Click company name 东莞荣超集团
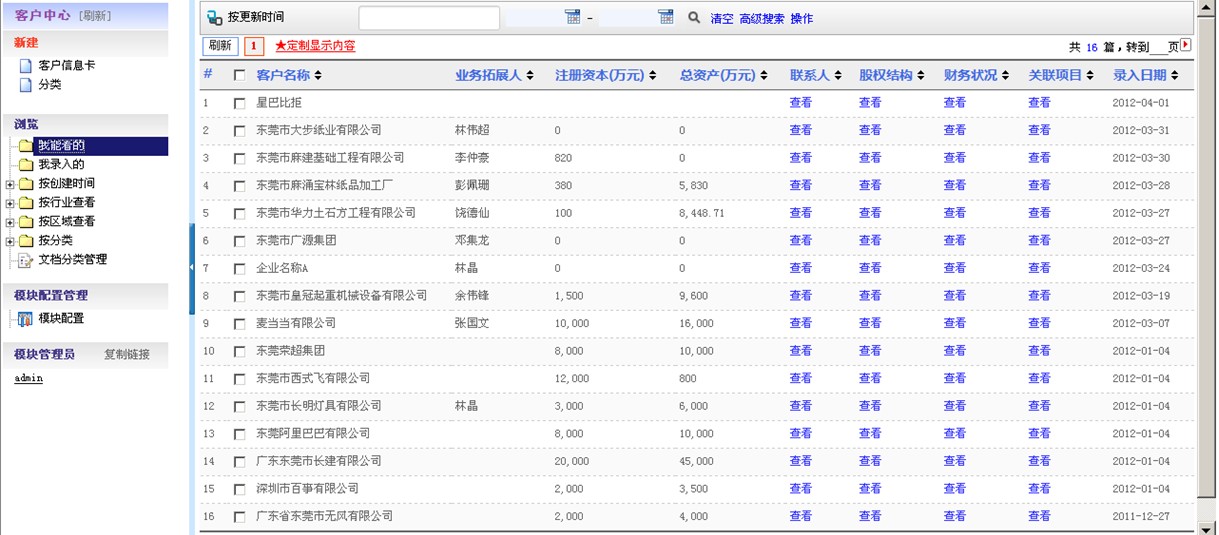The image size is (1219, 535). click(291, 351)
